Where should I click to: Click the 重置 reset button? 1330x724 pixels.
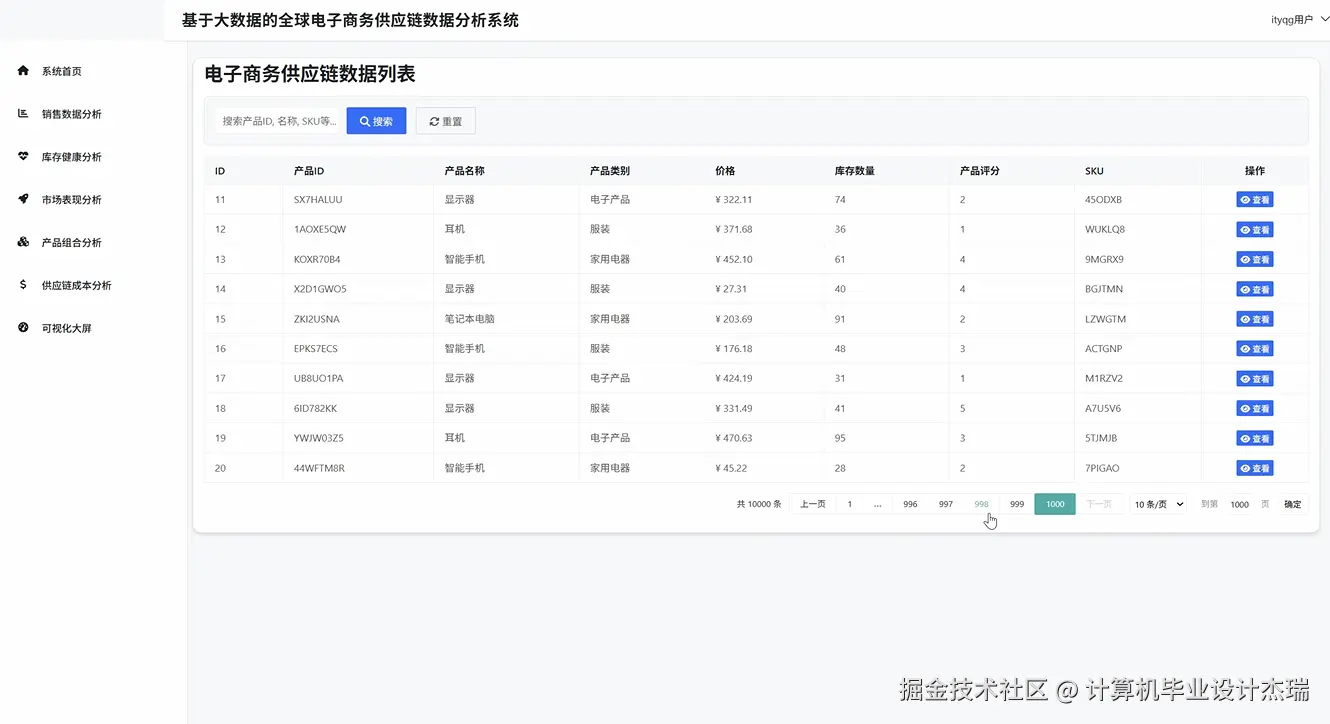coord(445,121)
